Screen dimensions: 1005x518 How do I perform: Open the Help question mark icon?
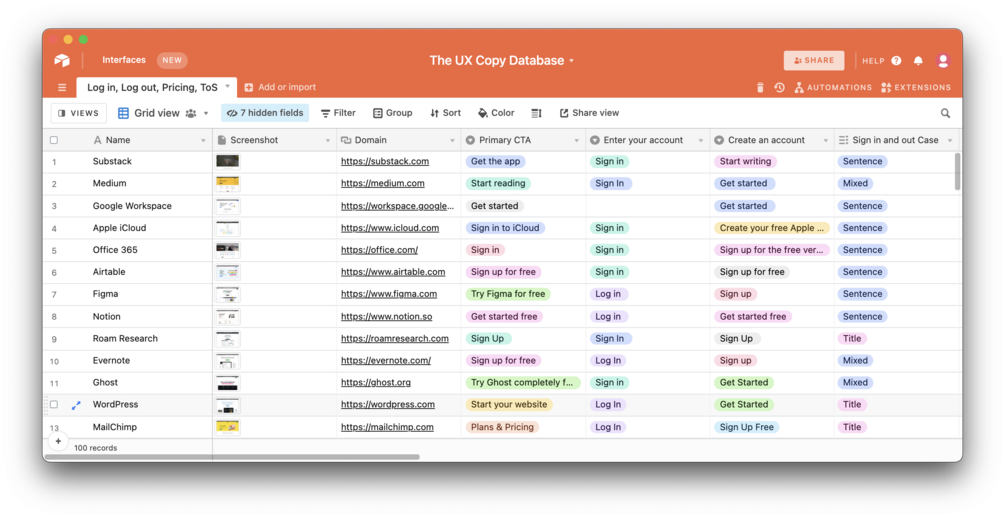click(x=896, y=60)
